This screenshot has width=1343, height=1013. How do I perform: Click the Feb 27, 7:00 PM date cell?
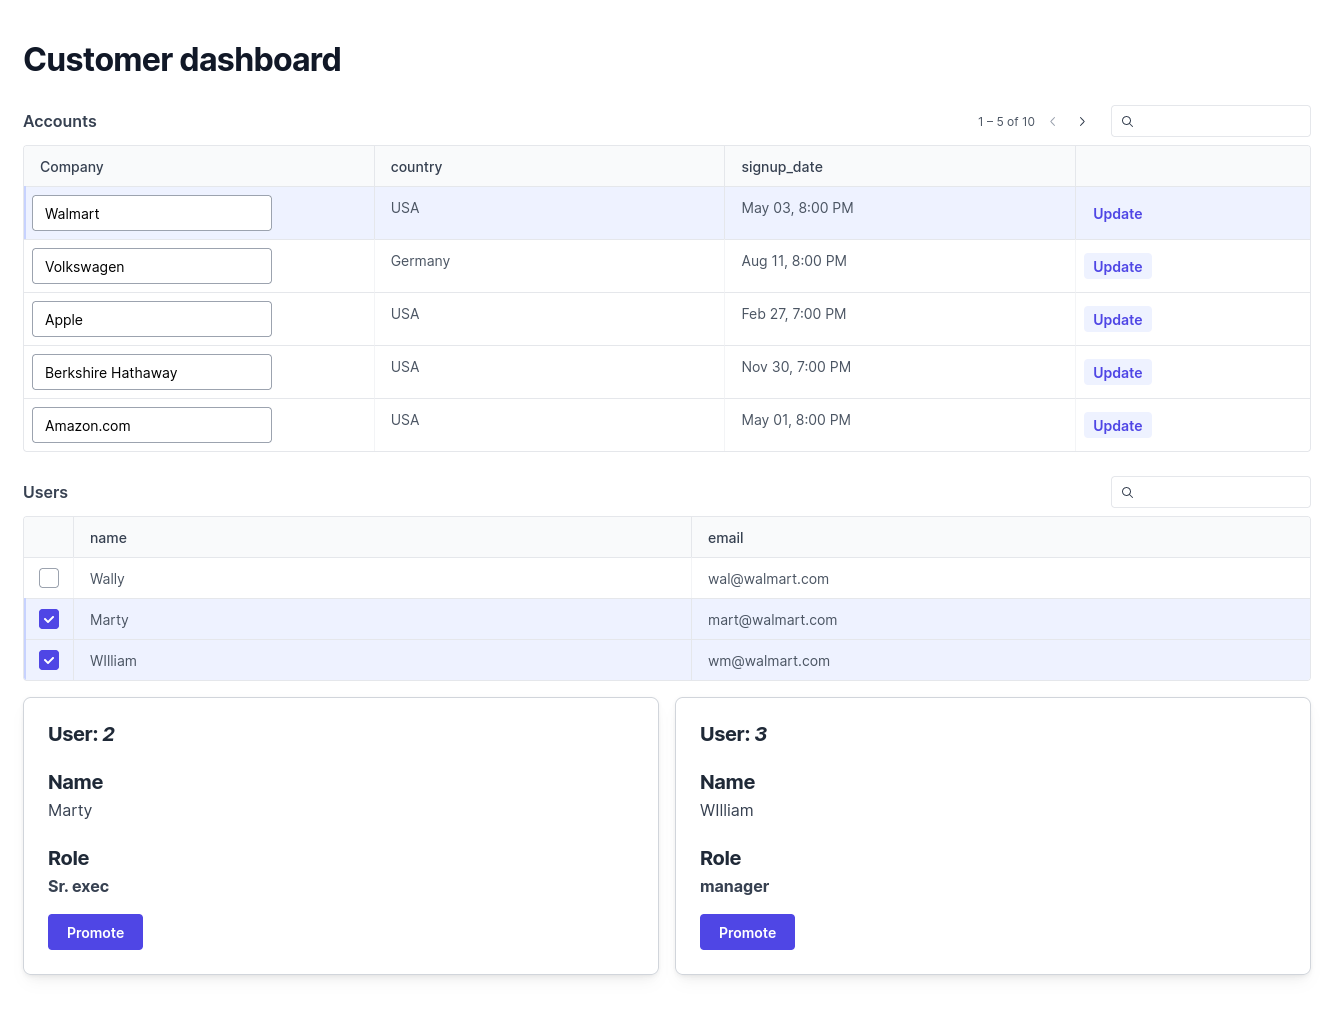pos(900,319)
